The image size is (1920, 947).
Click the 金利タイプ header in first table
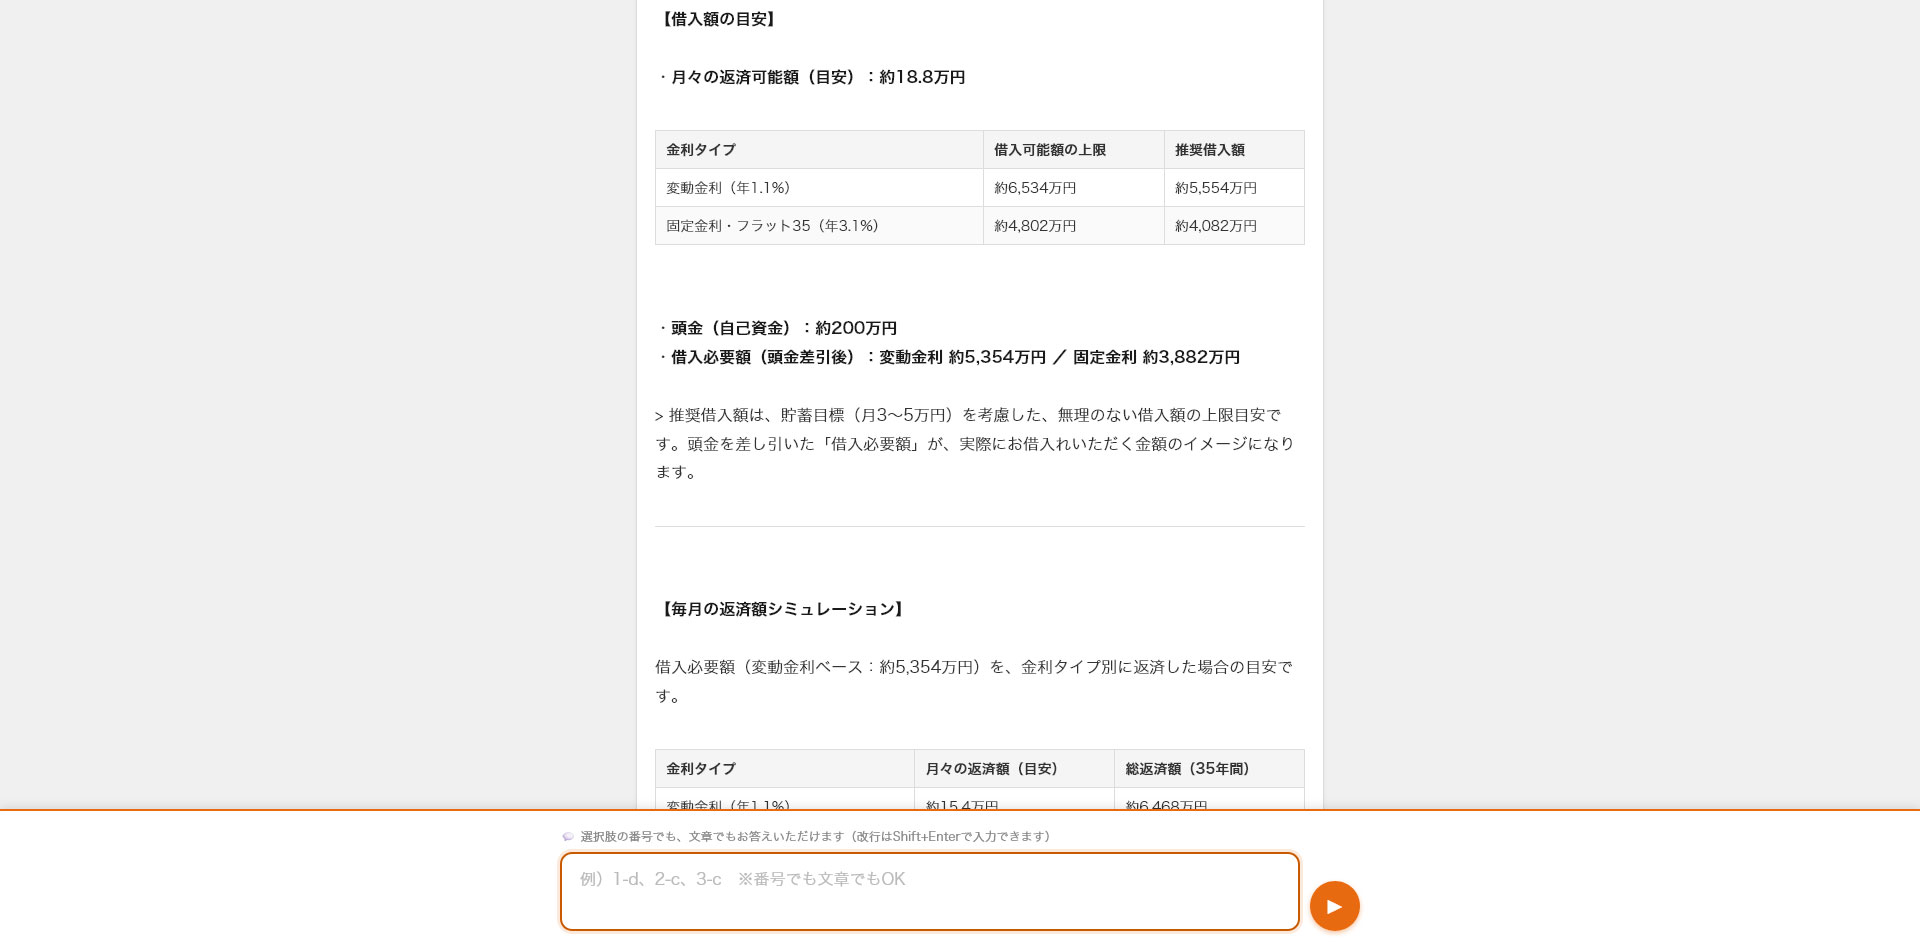coord(819,150)
